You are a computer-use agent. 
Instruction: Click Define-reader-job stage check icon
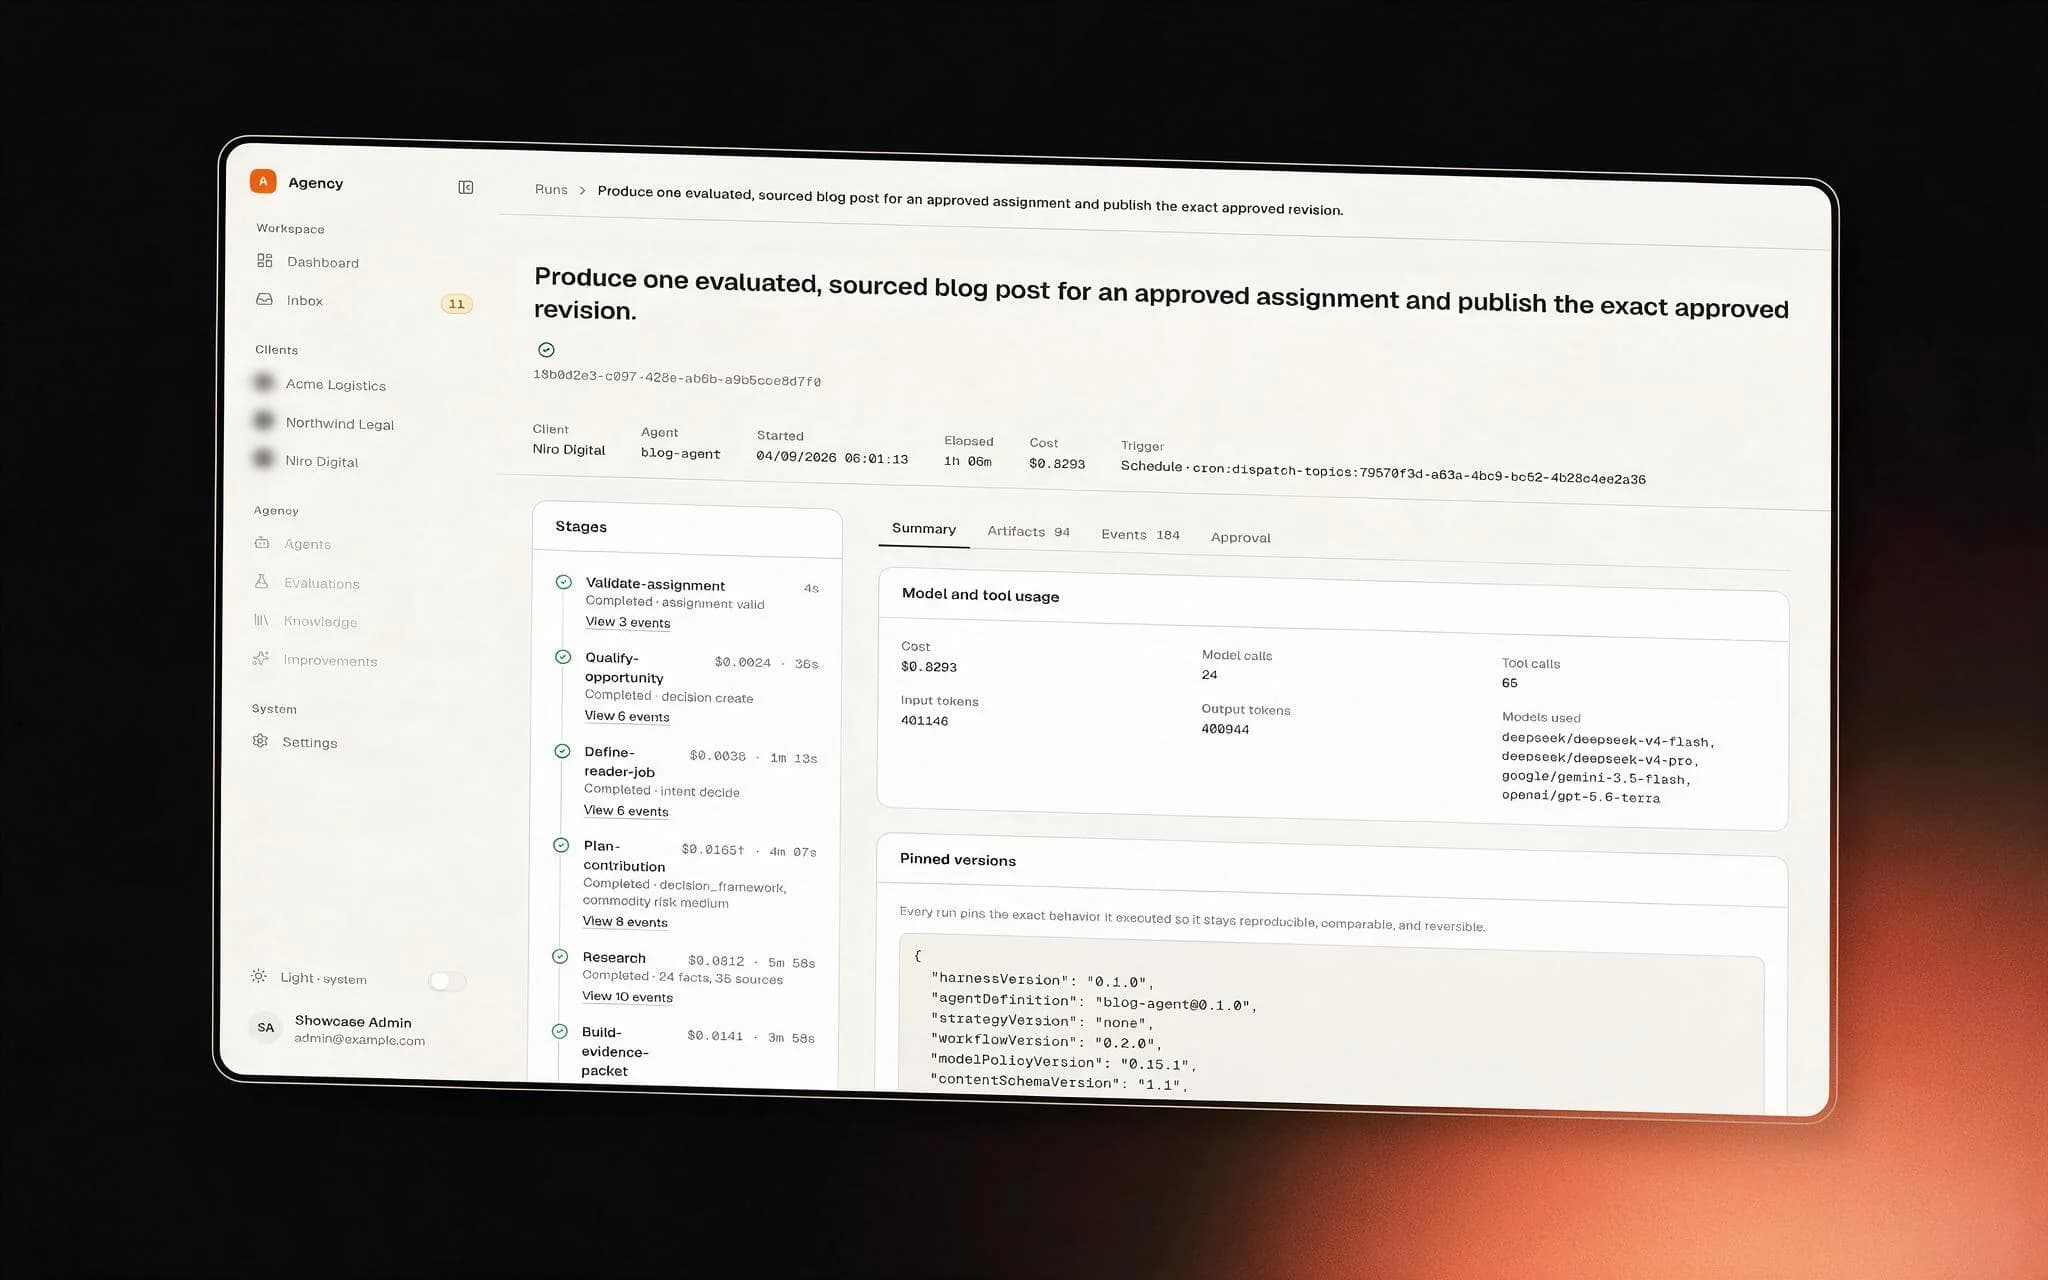click(x=562, y=751)
